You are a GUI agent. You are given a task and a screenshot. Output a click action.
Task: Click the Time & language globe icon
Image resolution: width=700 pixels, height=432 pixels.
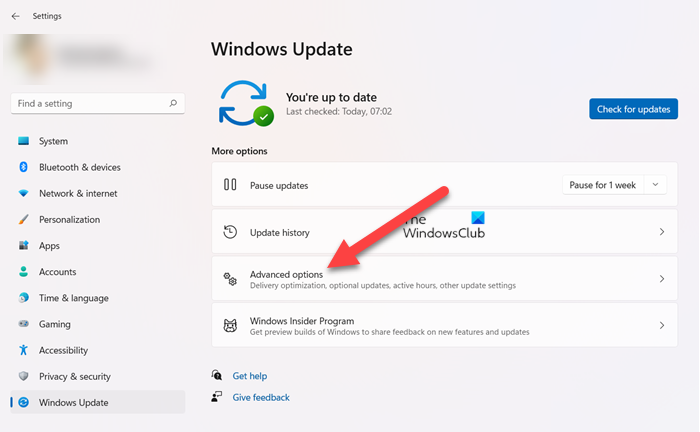click(23, 298)
